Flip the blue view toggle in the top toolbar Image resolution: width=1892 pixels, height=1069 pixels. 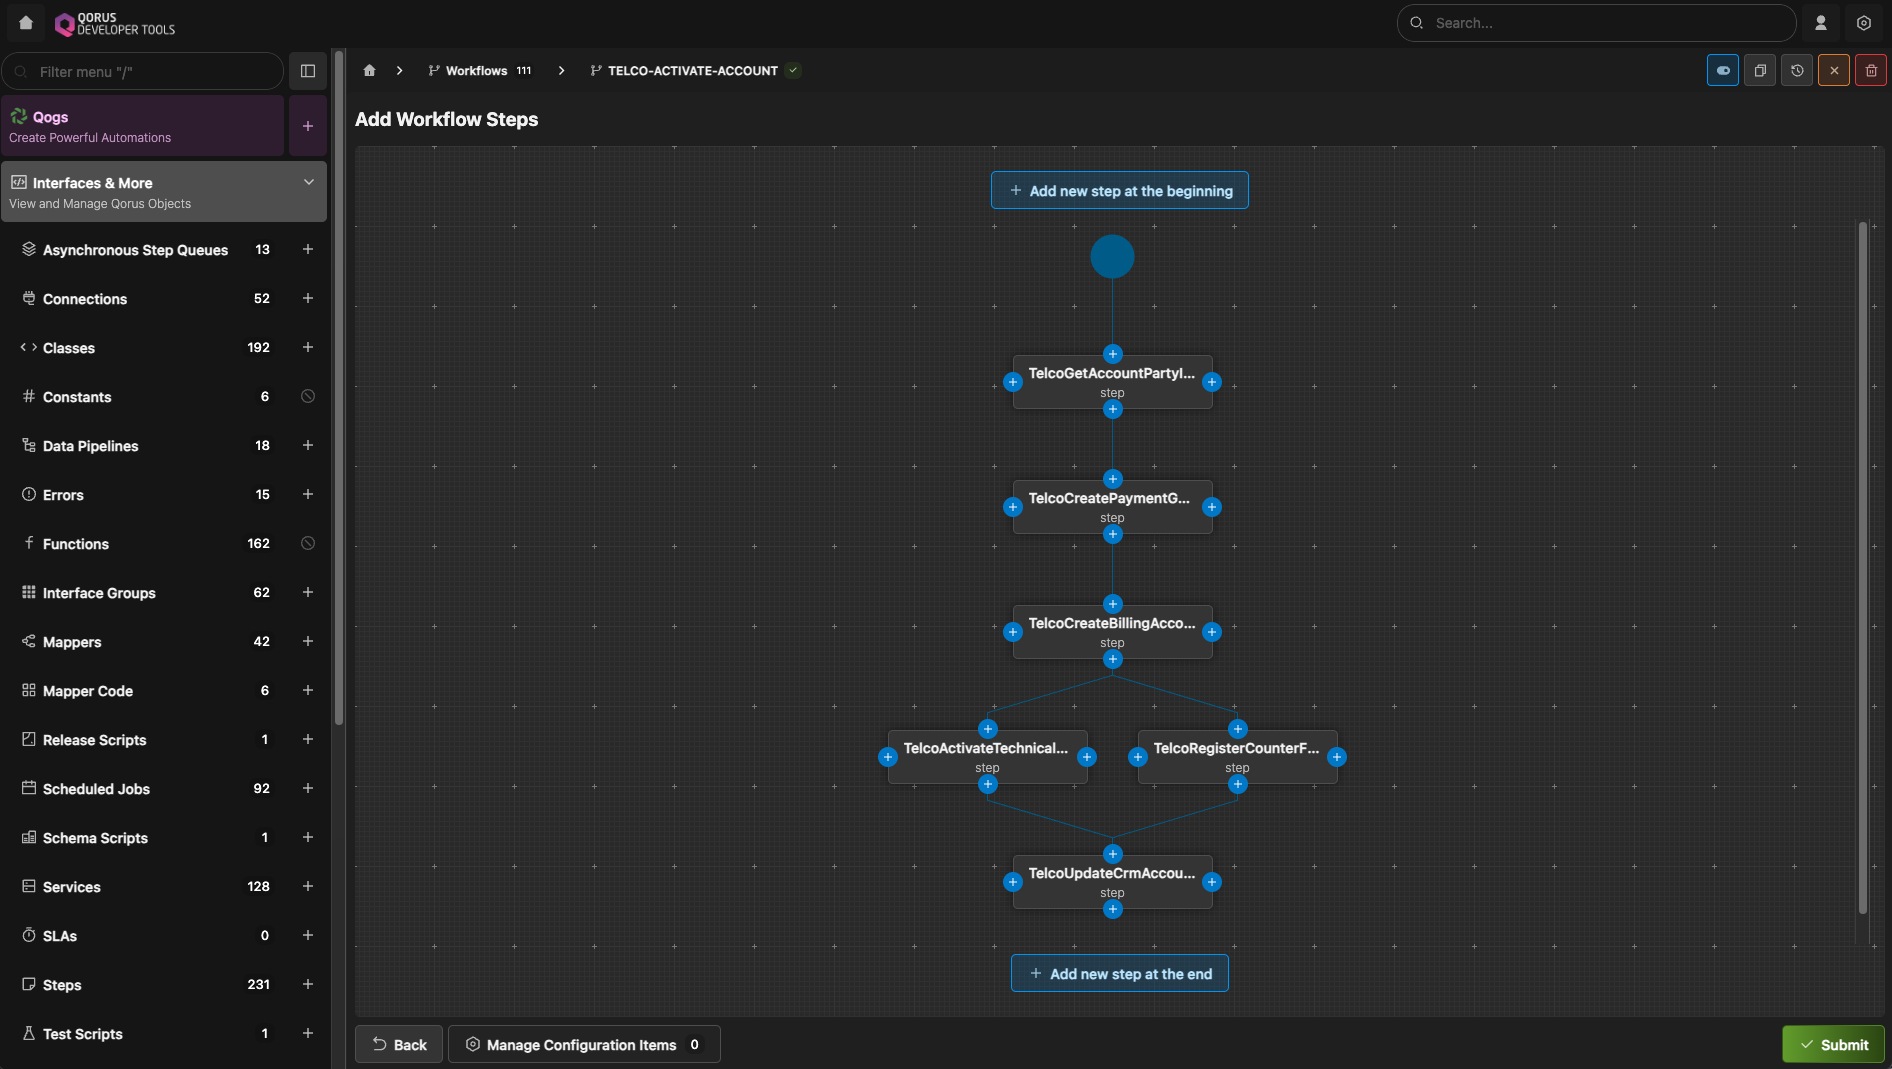coord(1722,70)
